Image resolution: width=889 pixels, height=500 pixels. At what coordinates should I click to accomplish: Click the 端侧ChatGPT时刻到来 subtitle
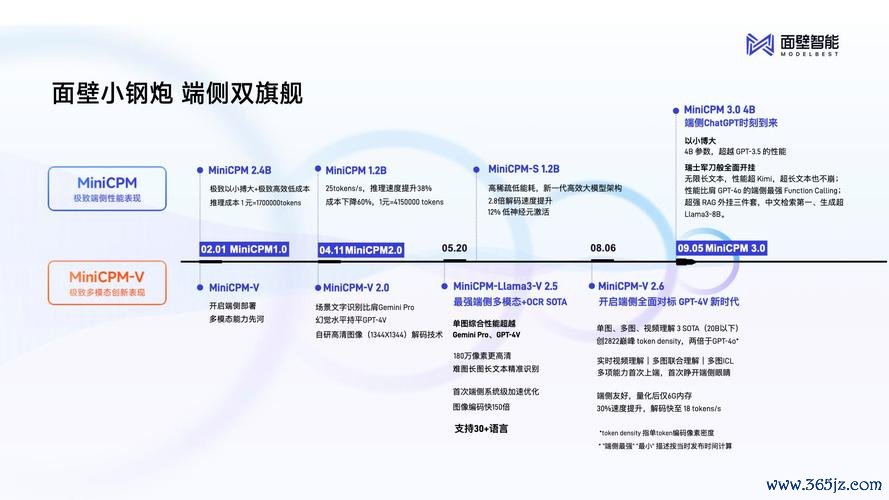pos(731,123)
